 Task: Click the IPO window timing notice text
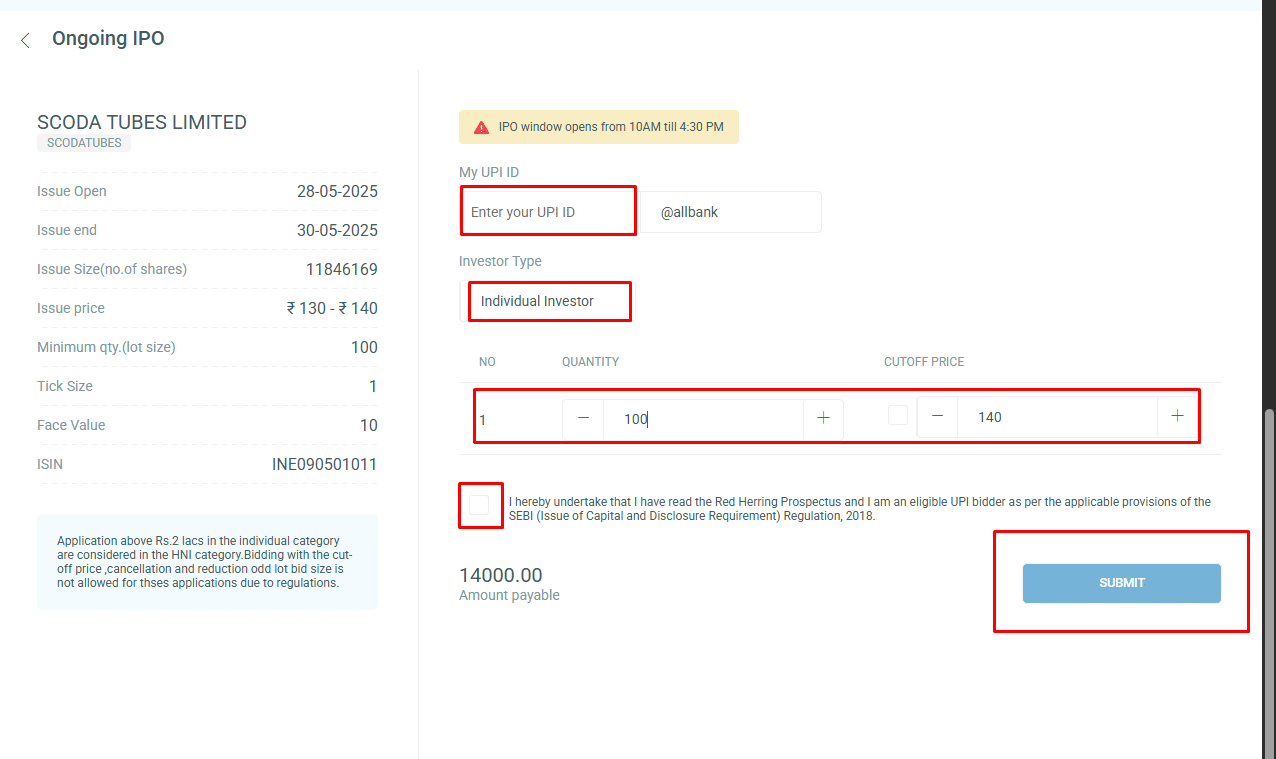611,127
